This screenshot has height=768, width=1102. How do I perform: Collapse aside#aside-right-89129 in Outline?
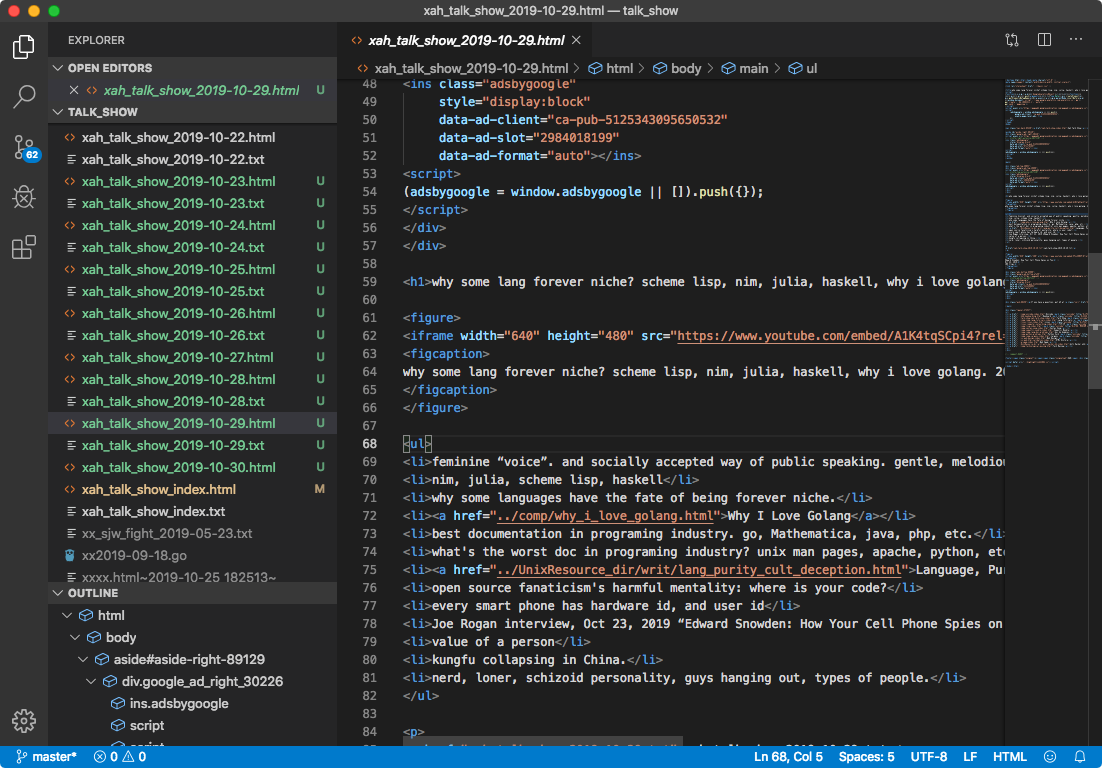[x=83, y=660]
